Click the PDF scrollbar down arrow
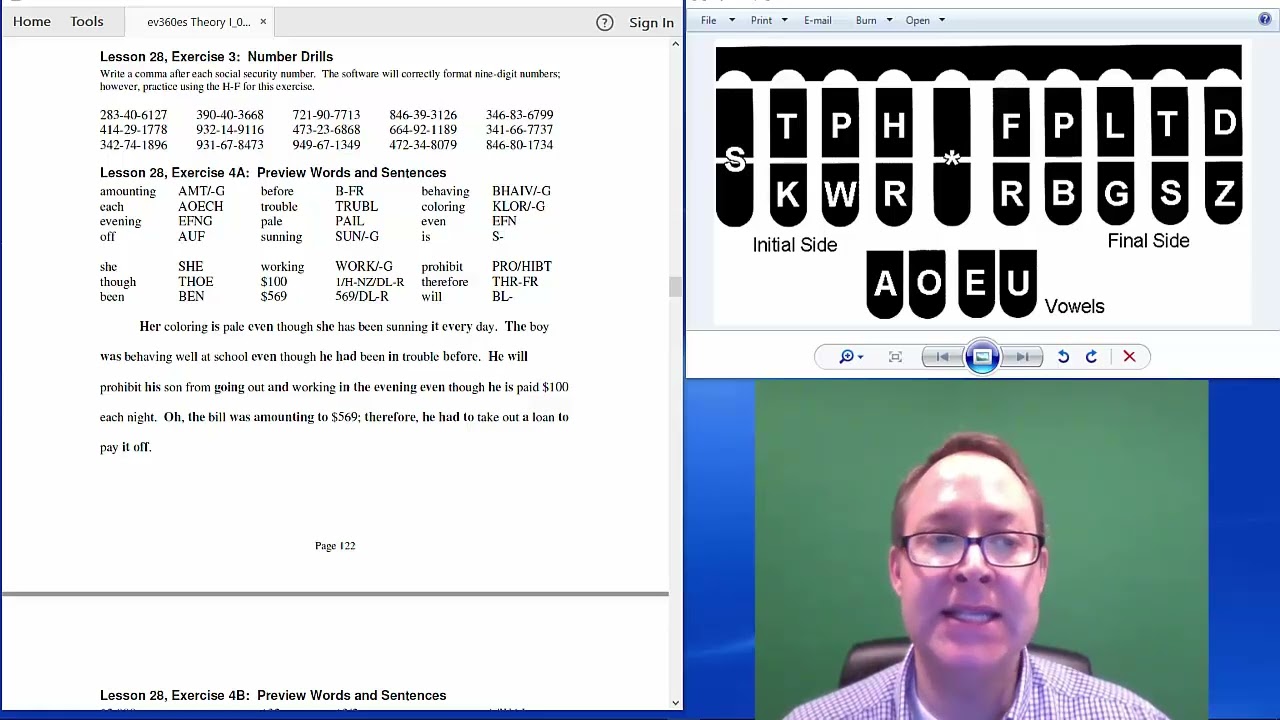 [676, 703]
